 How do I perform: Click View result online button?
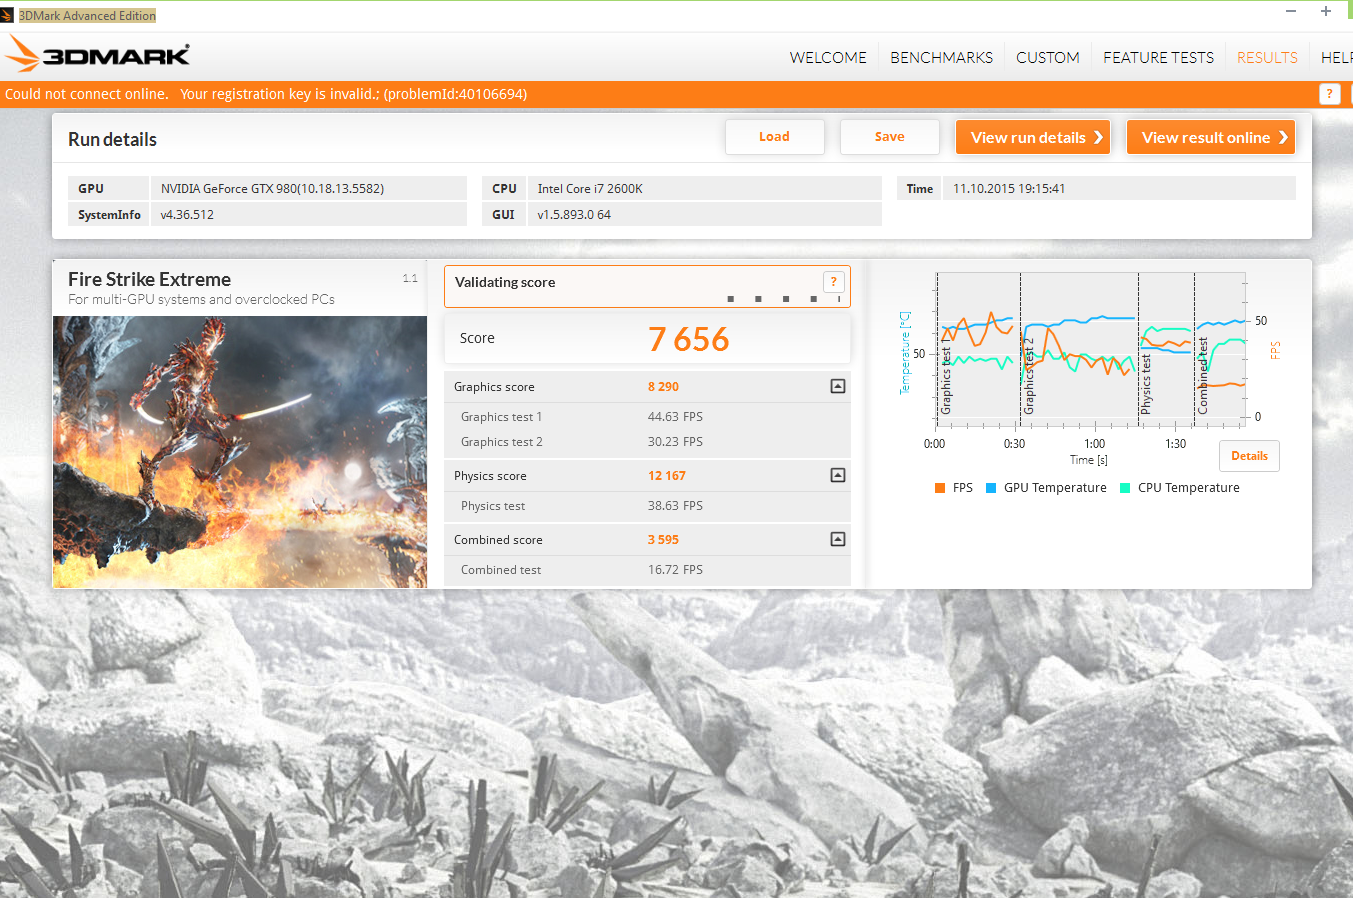tap(1211, 137)
